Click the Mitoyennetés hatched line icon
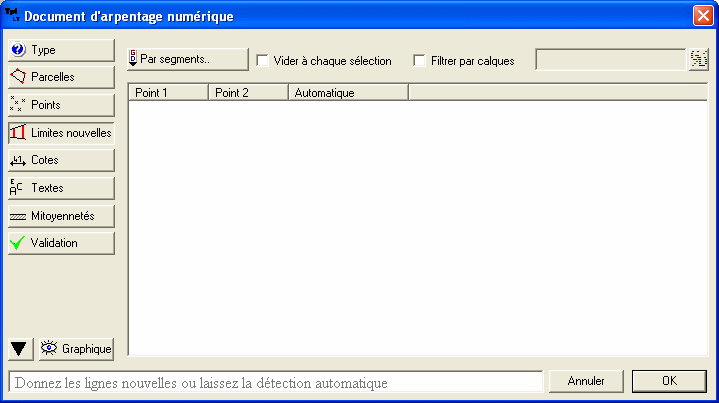Viewport: 719px width, 403px height. pyautogui.click(x=17, y=215)
